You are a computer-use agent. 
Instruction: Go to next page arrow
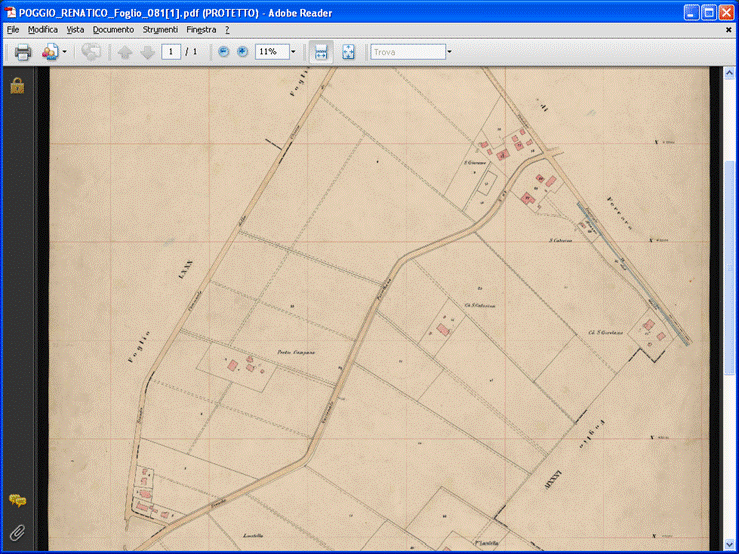point(148,52)
